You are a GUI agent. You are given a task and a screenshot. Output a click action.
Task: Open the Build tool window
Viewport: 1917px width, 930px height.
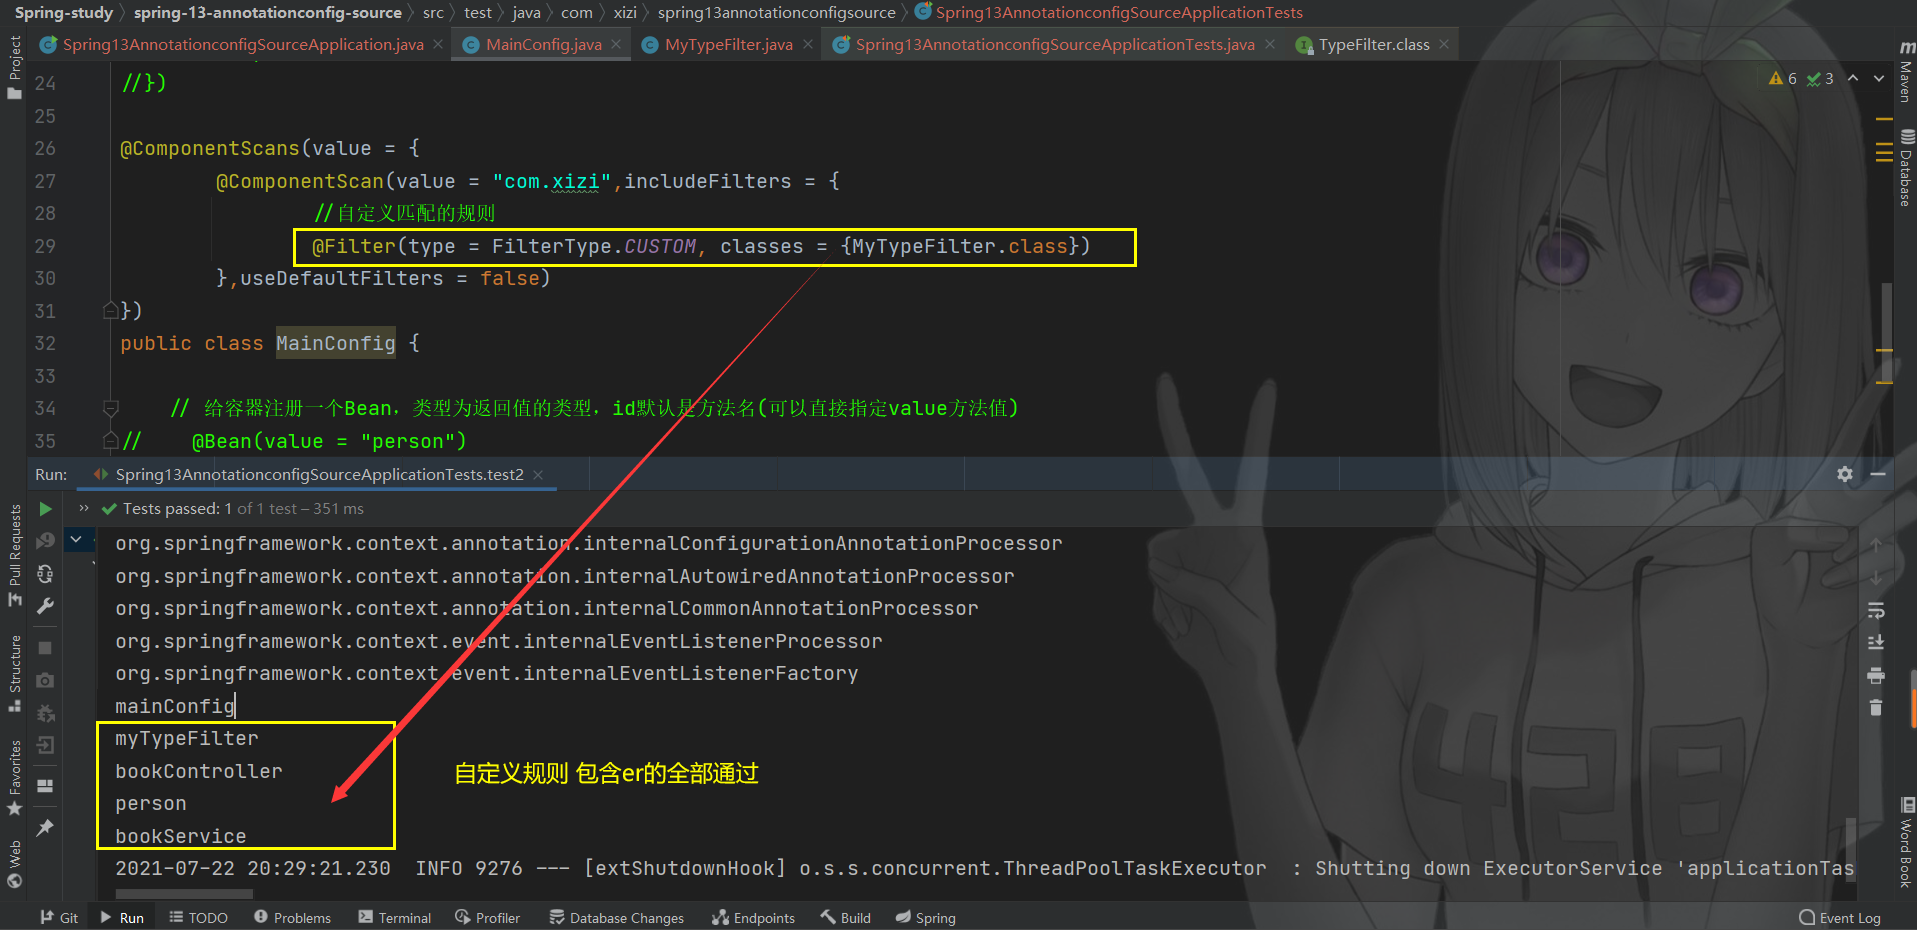tap(845, 917)
